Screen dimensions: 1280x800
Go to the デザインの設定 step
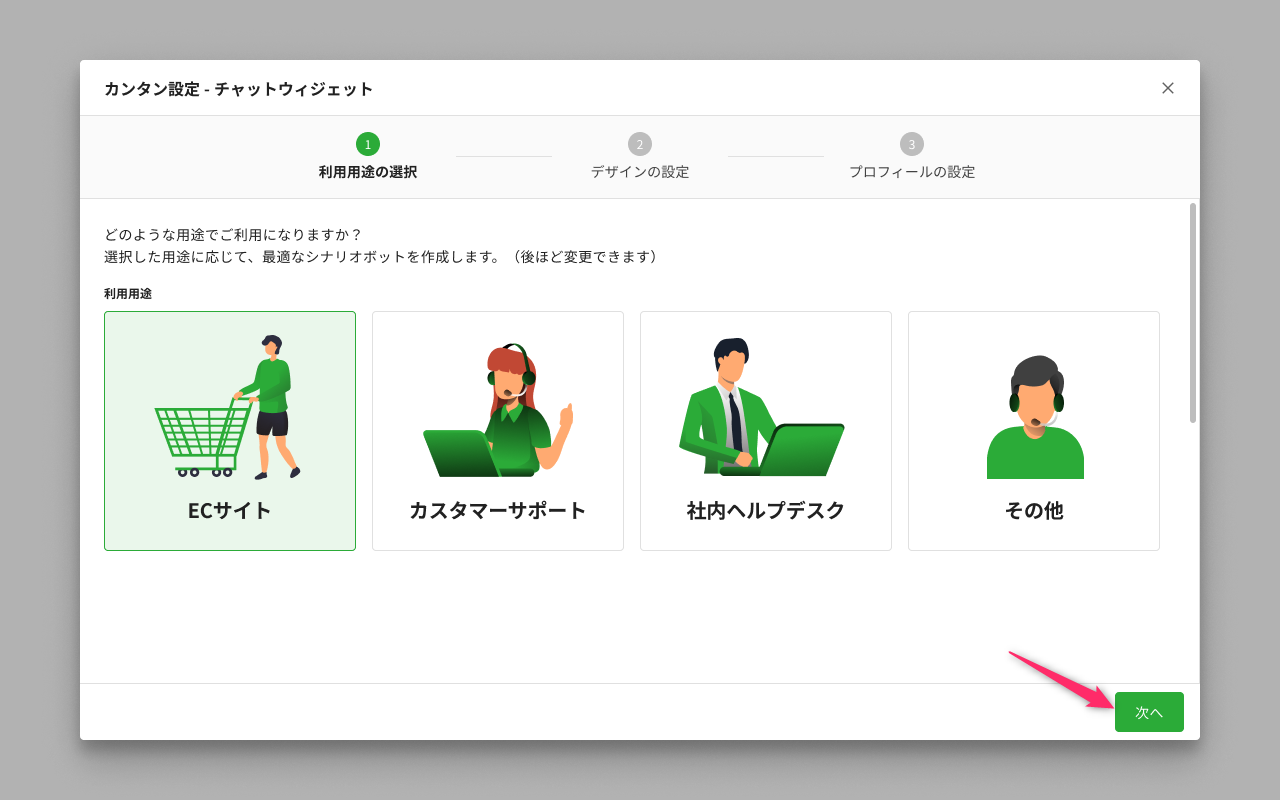640,172
